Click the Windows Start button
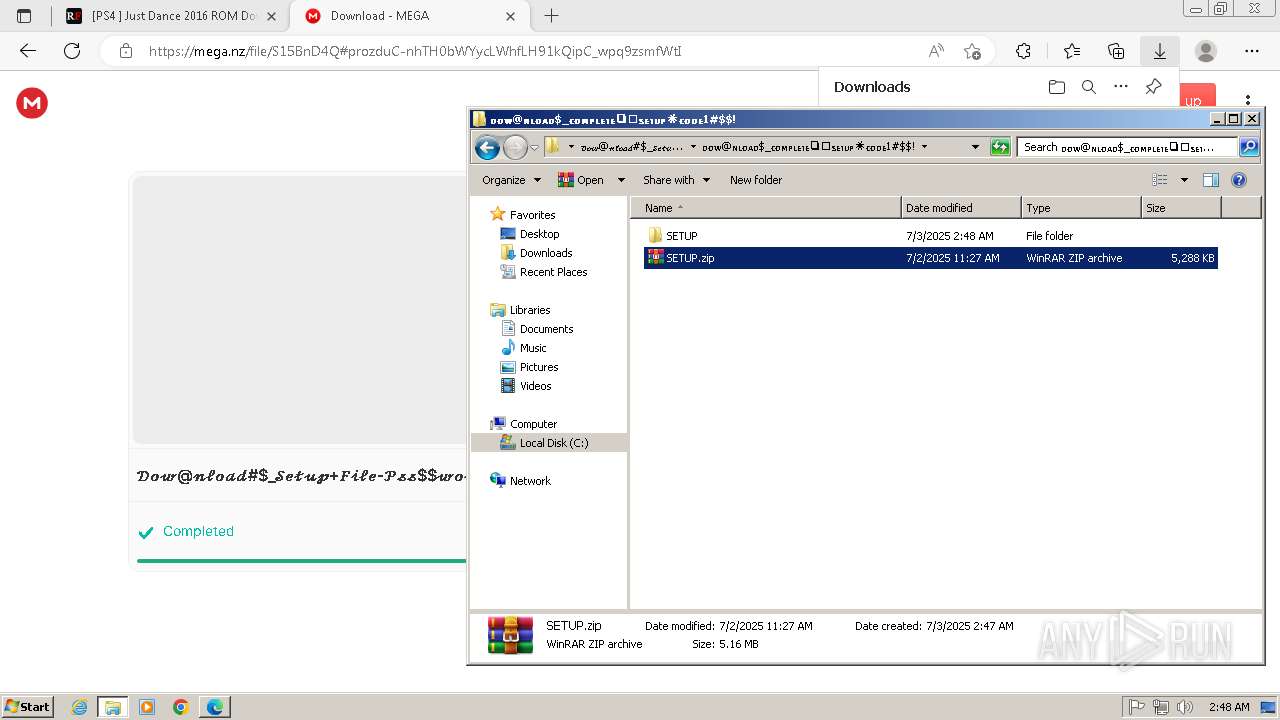1280x720 pixels. 28,707
